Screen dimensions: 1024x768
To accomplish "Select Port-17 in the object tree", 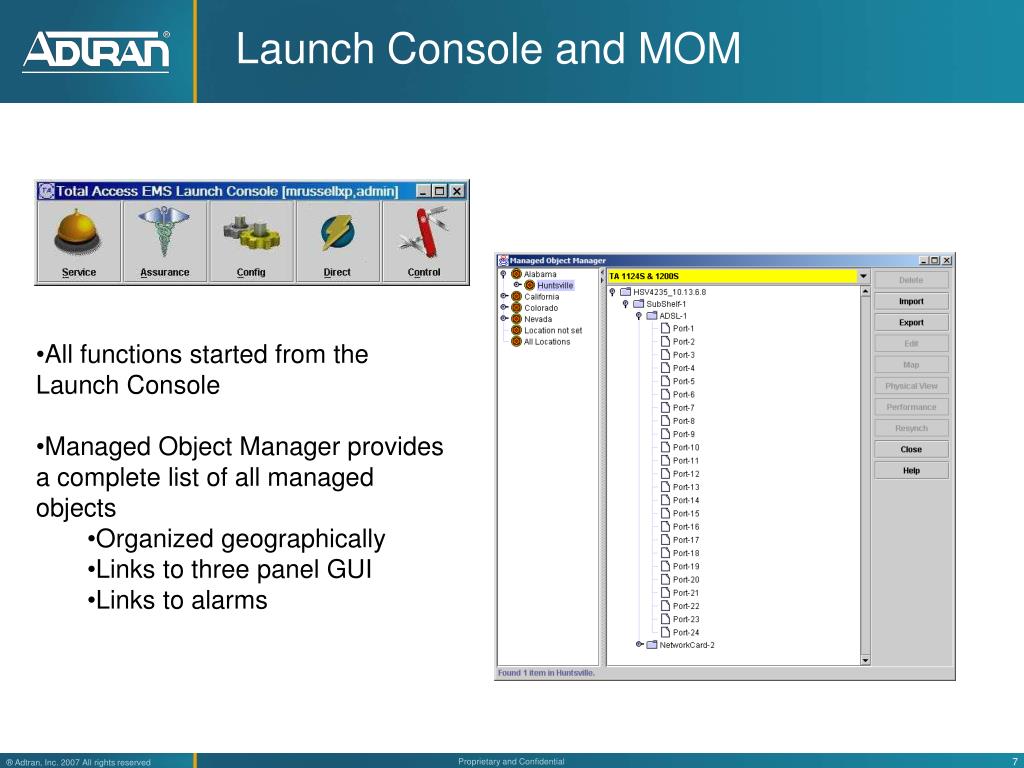I will pyautogui.click(x=686, y=540).
